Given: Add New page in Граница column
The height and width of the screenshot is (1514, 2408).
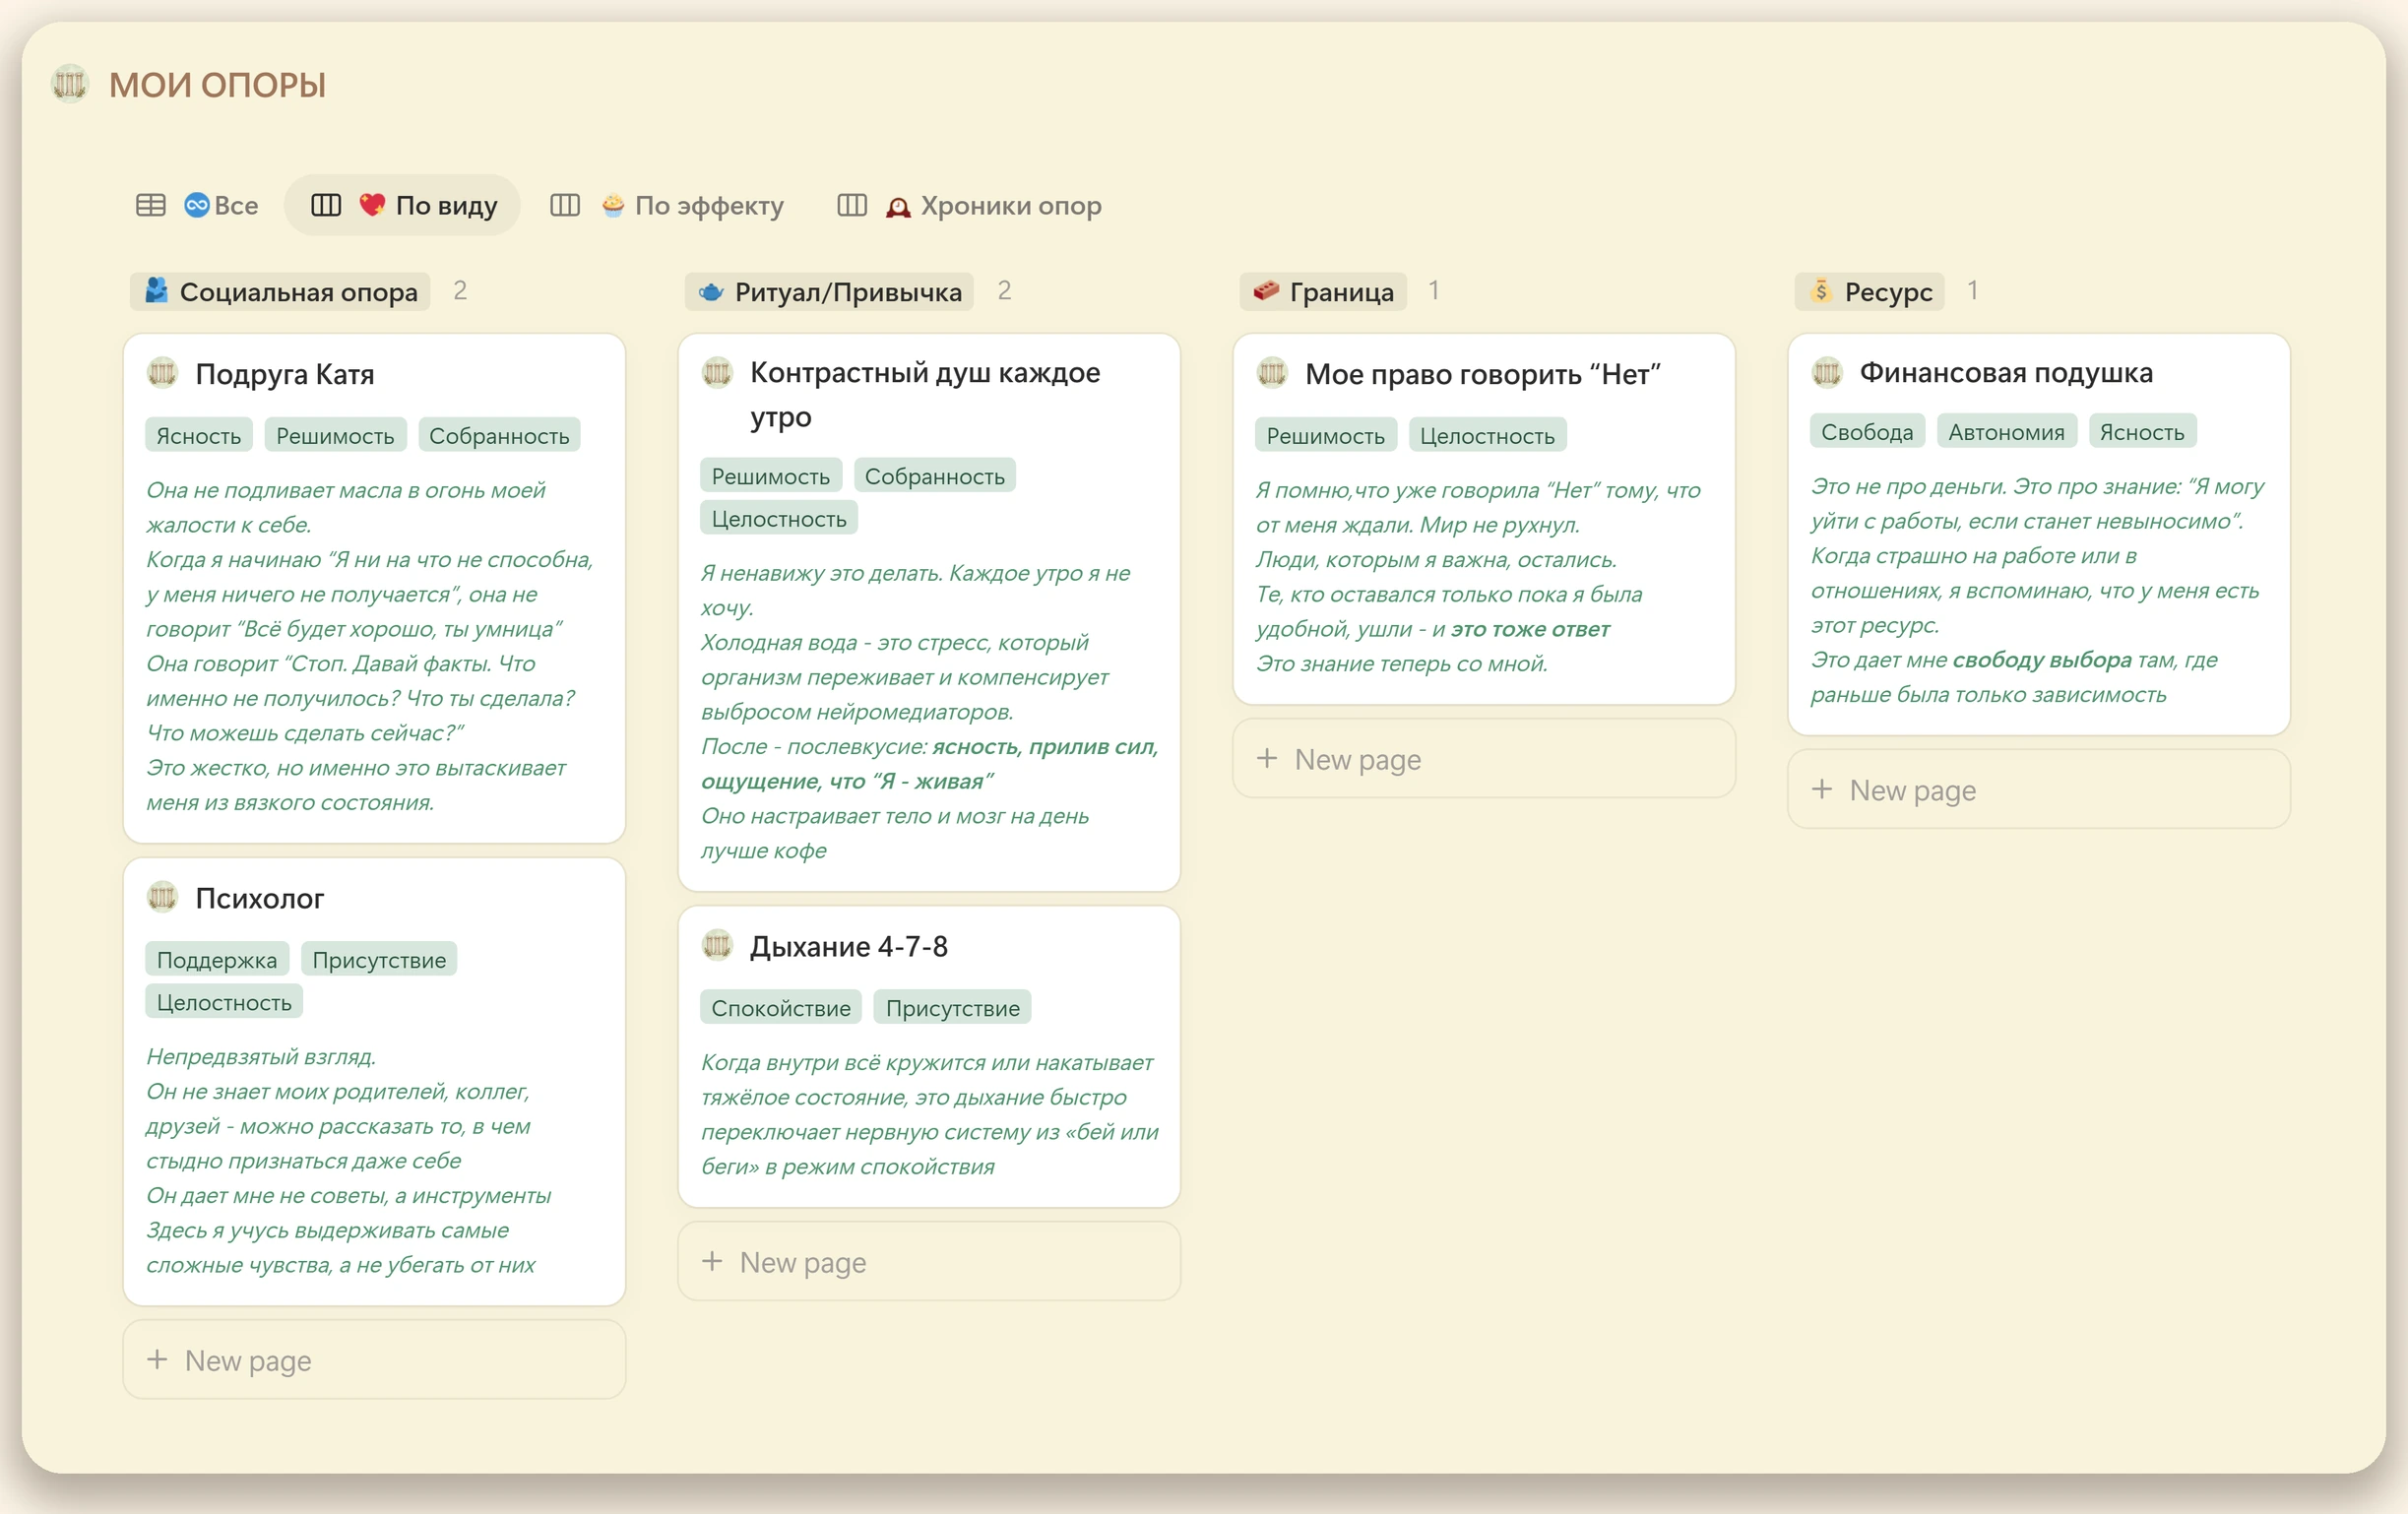Looking at the screenshot, I should [x=1484, y=759].
